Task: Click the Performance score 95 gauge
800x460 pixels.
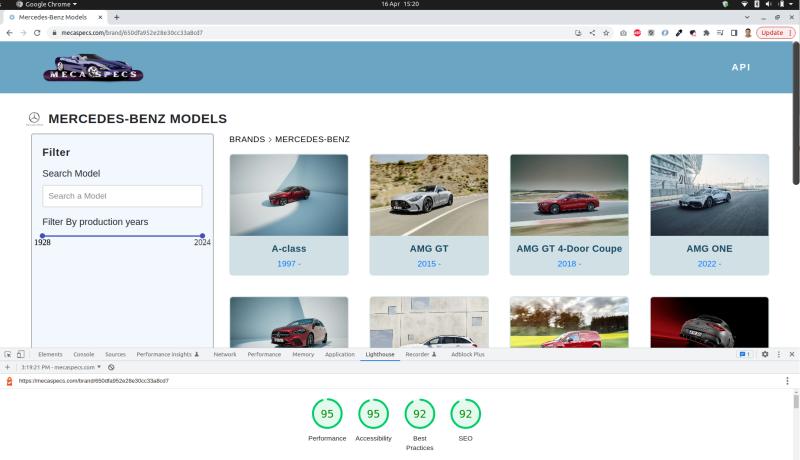Action: pyautogui.click(x=327, y=414)
